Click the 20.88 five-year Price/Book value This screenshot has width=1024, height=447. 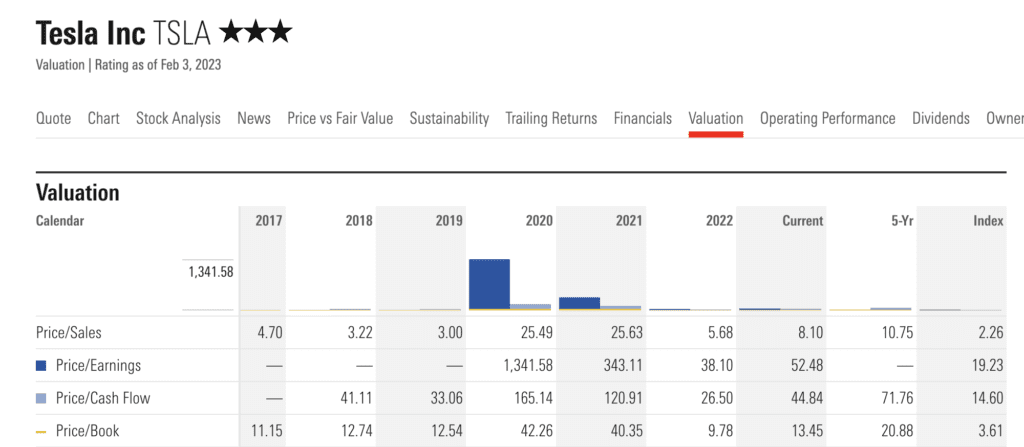(x=897, y=431)
